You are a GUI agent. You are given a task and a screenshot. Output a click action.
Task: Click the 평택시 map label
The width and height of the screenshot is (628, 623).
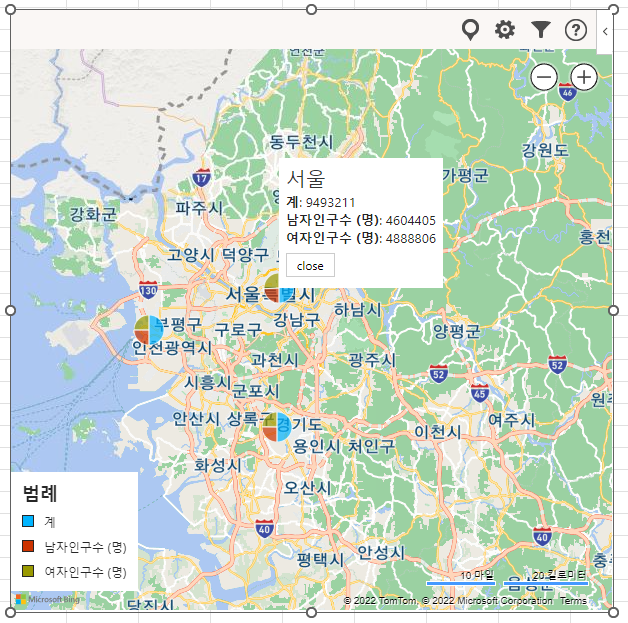coord(320,559)
